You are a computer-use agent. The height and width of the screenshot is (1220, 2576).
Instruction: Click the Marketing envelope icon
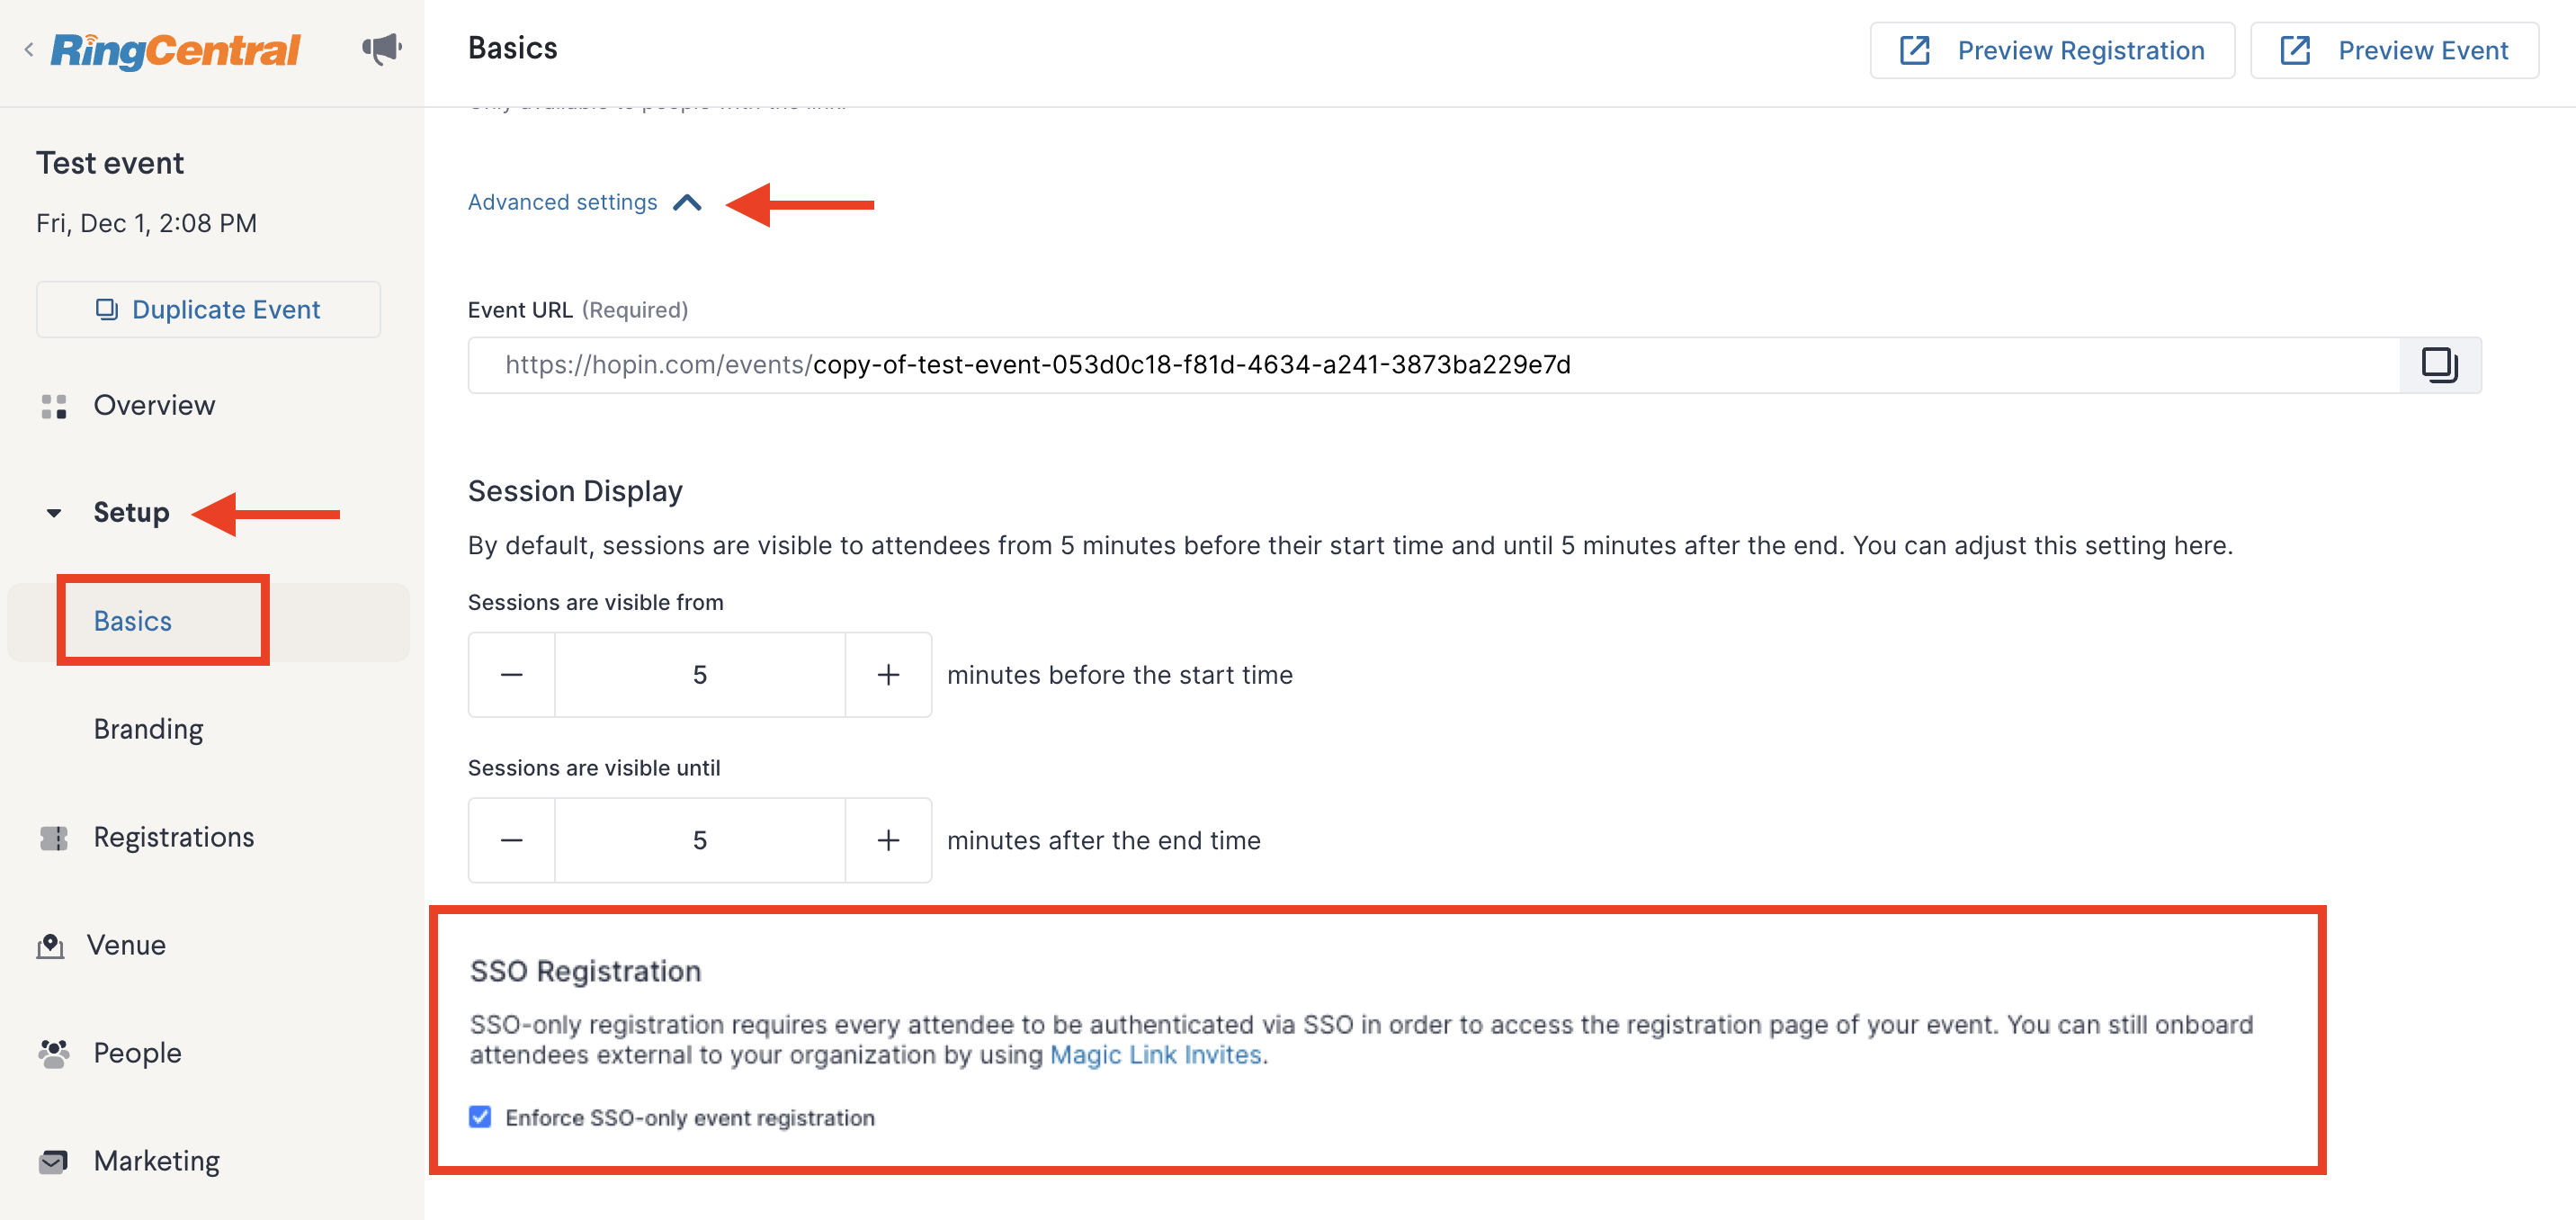pos(54,1161)
